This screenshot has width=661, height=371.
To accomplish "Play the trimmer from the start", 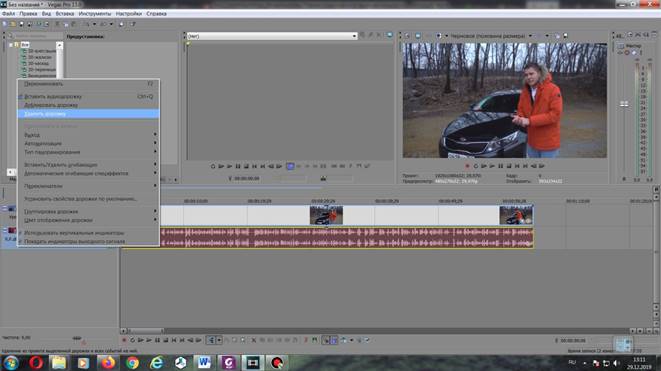I will 221,167.
